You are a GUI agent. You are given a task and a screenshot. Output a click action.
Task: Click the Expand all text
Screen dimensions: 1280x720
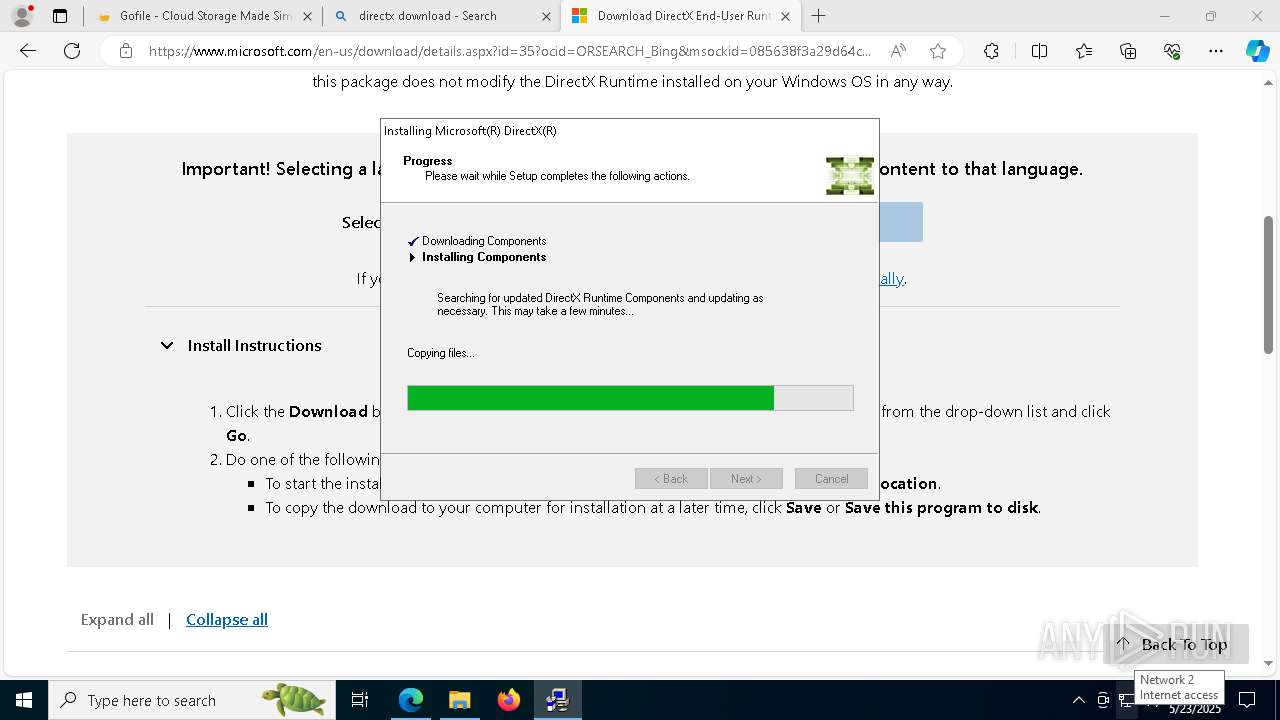tap(117, 619)
